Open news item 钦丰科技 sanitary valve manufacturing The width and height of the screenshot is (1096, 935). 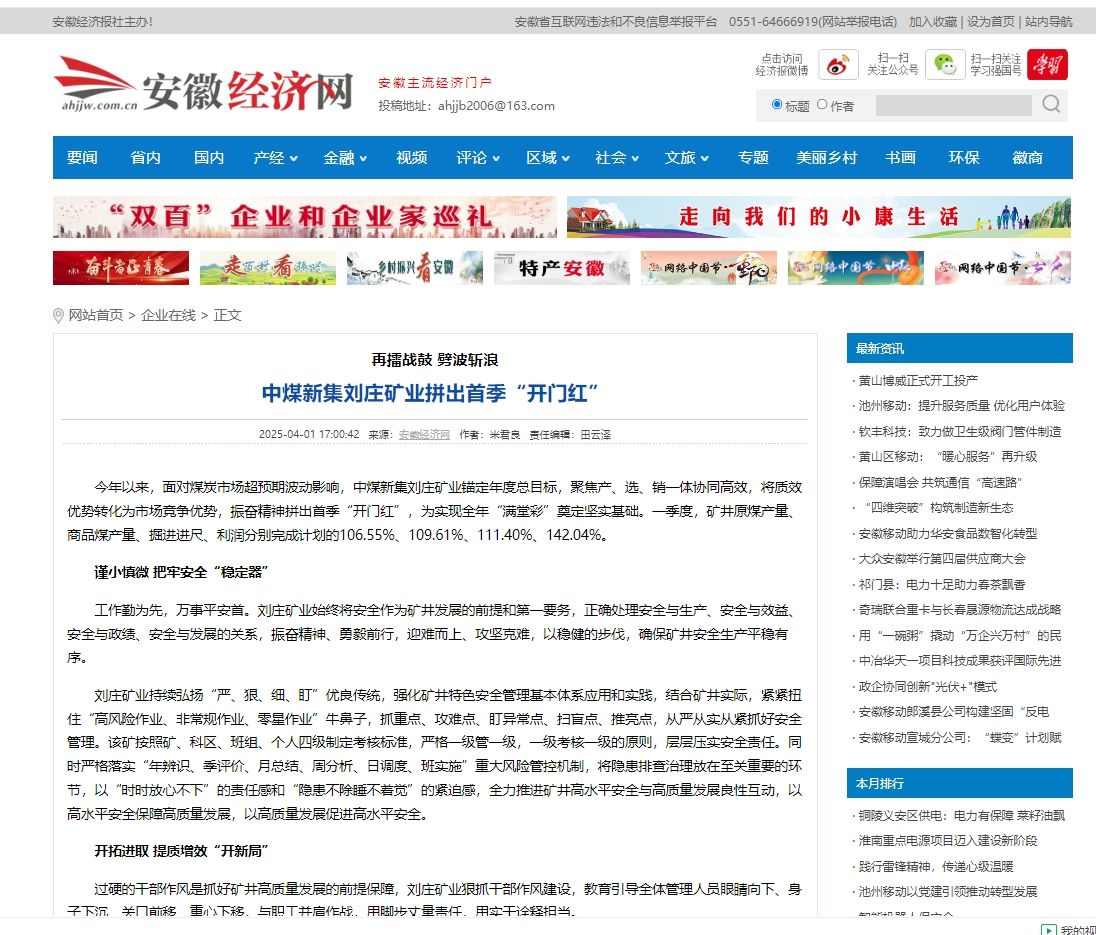(960, 432)
